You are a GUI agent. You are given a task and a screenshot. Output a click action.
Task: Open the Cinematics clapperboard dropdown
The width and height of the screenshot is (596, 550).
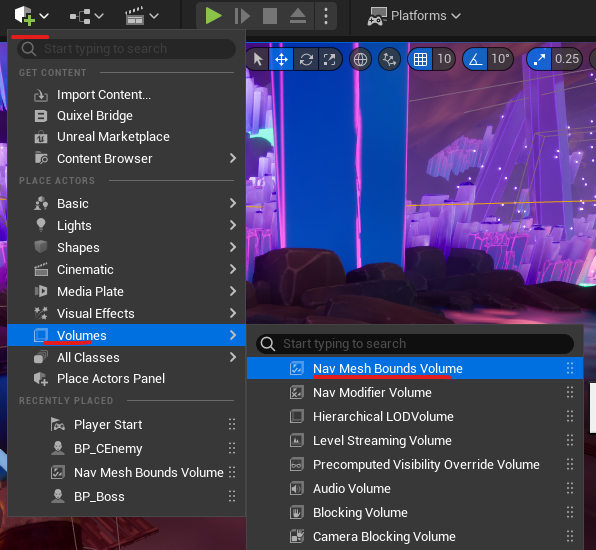coord(141,16)
